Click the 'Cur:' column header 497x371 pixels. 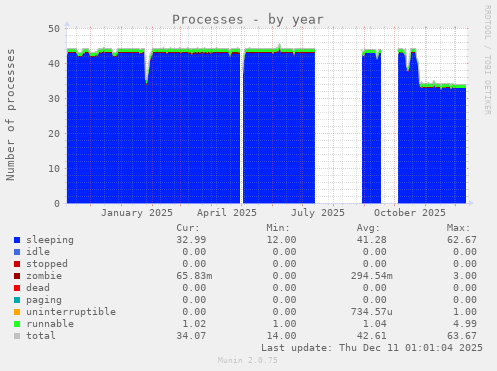188,228
